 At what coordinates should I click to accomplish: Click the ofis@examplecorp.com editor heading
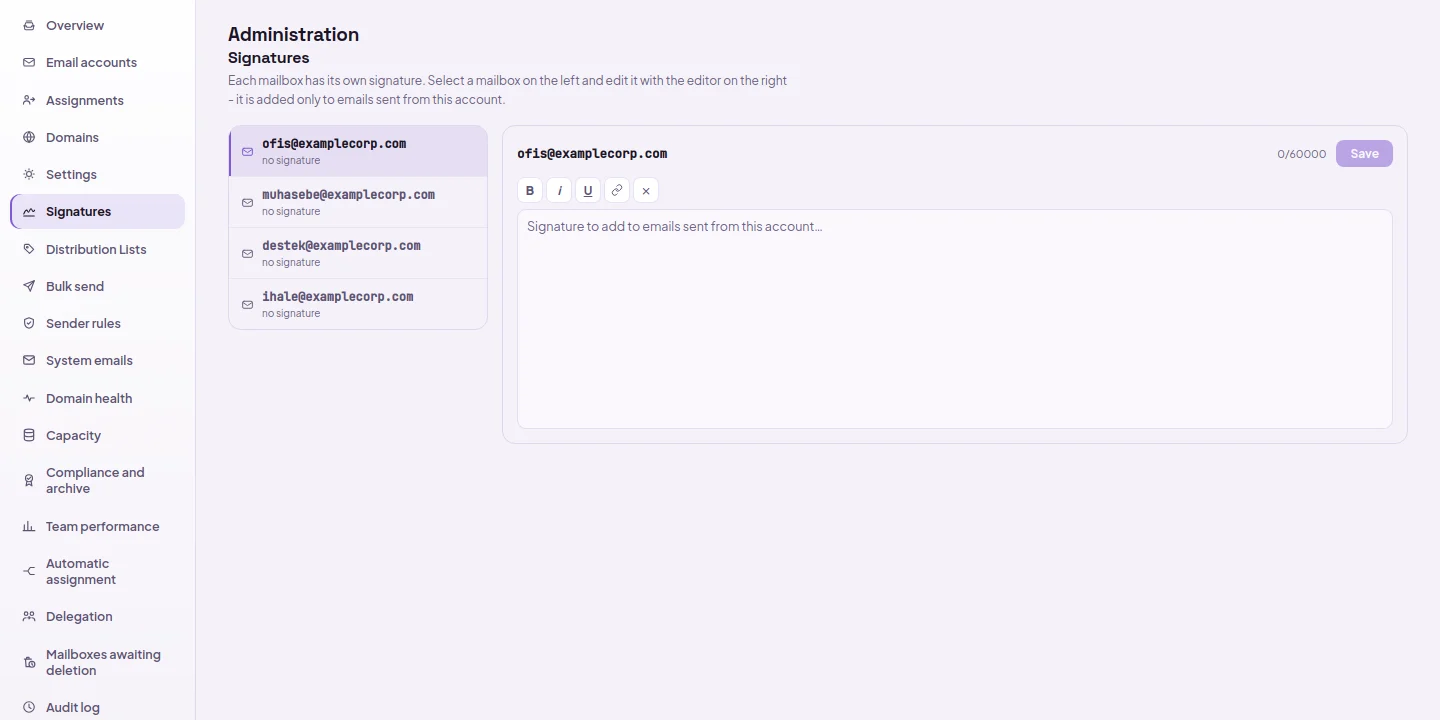[x=592, y=153]
